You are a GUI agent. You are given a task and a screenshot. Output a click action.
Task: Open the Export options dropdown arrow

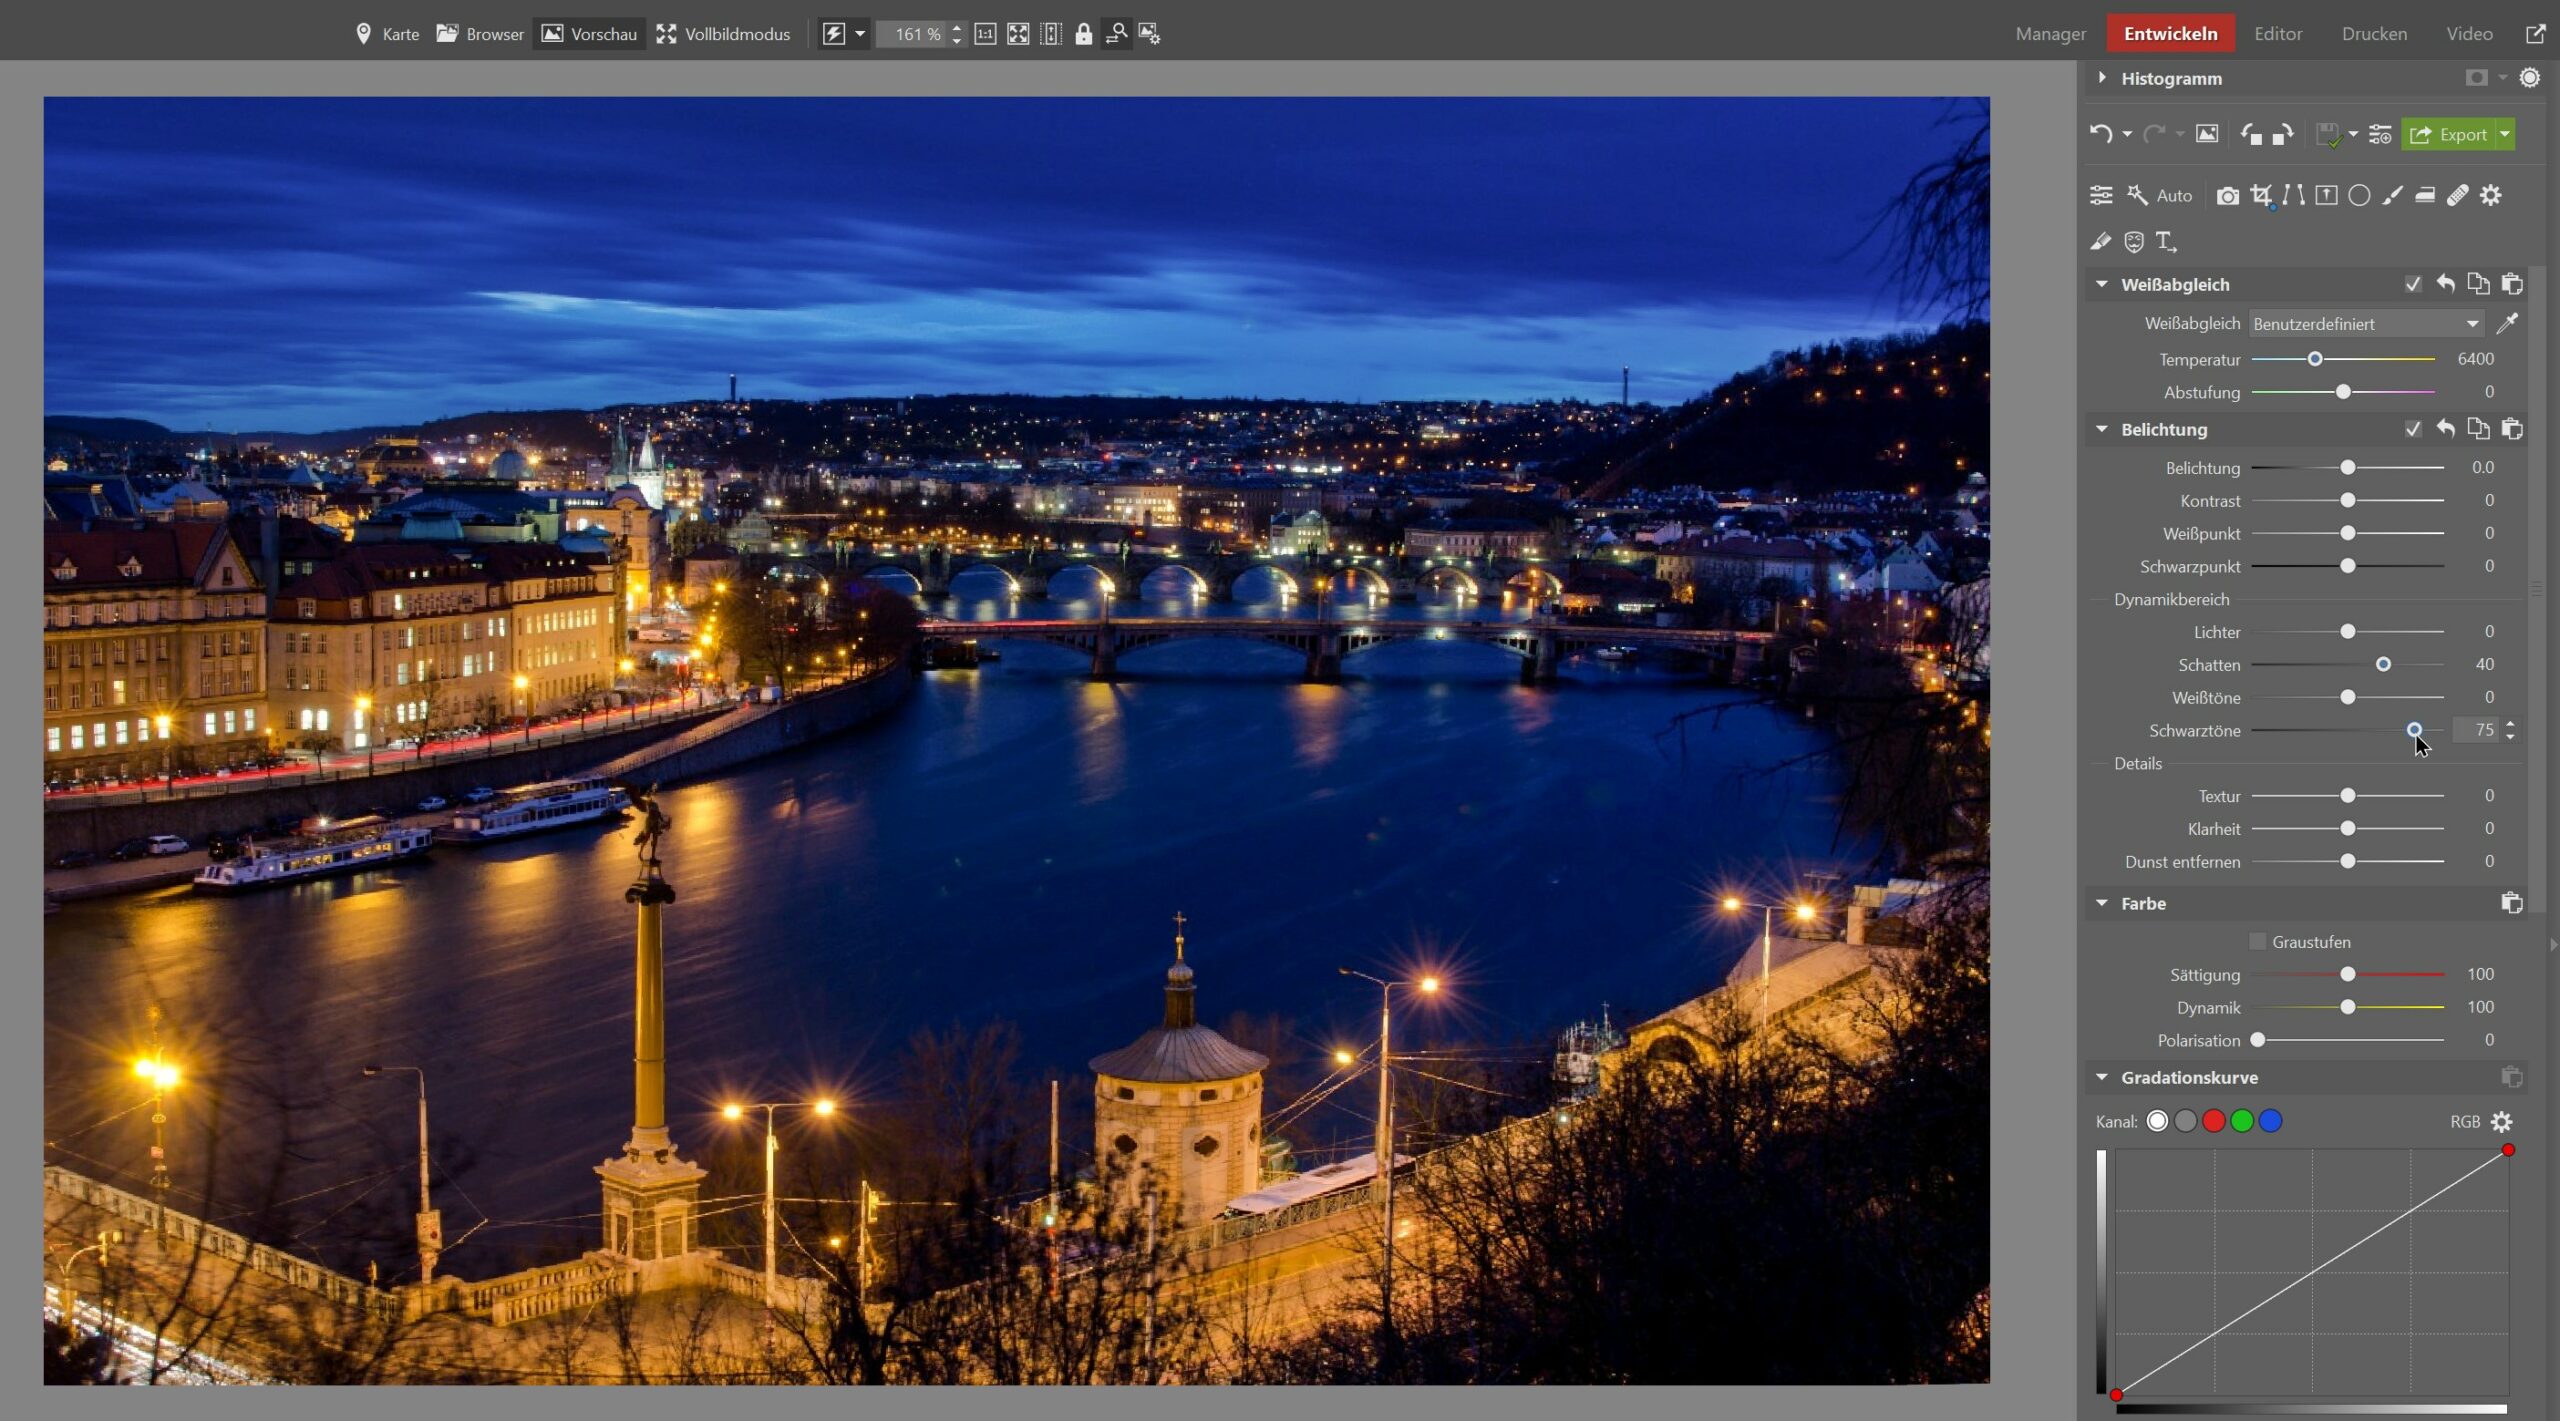click(2505, 134)
